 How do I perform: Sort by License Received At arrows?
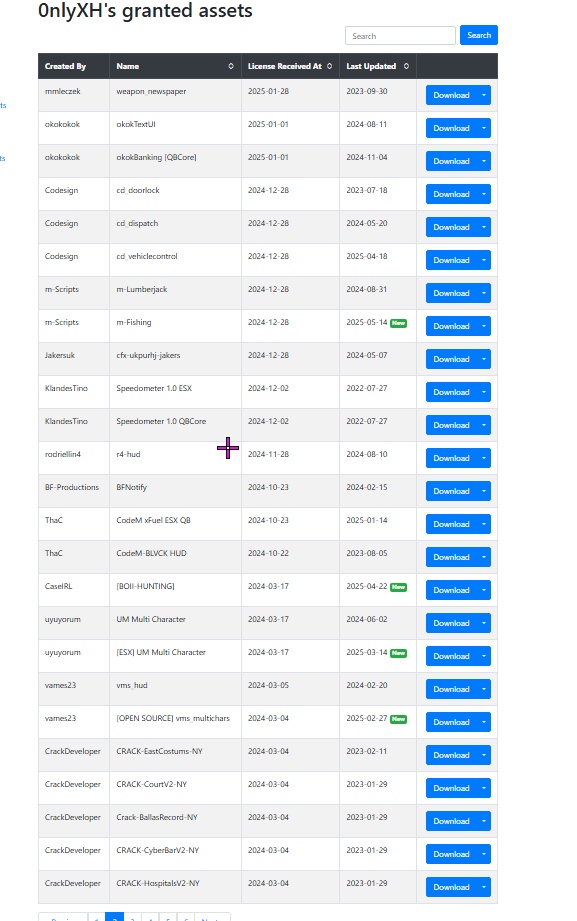[330, 66]
